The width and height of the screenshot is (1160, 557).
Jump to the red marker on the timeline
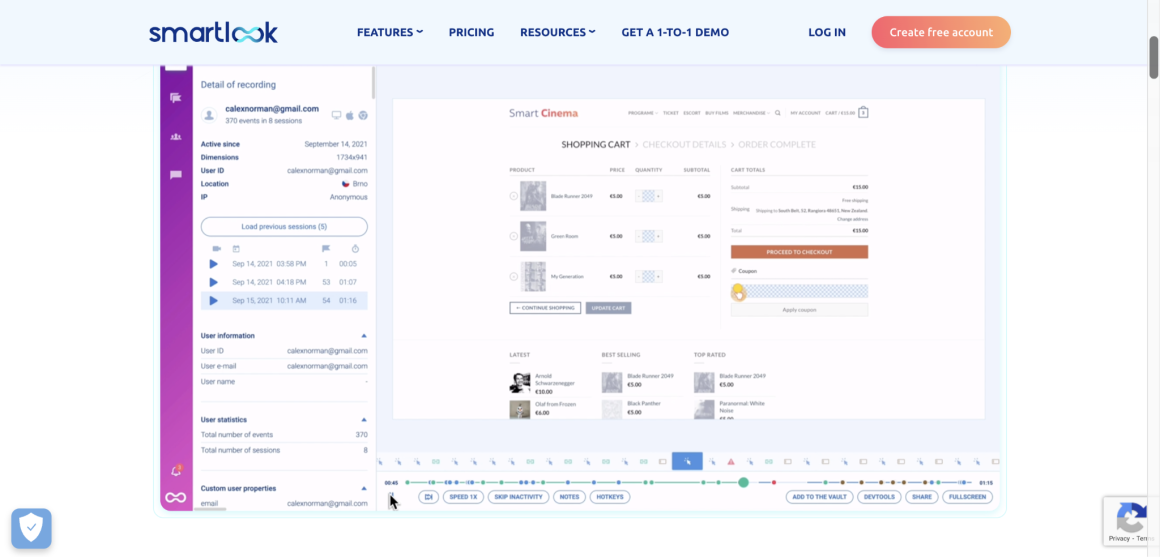point(774,482)
